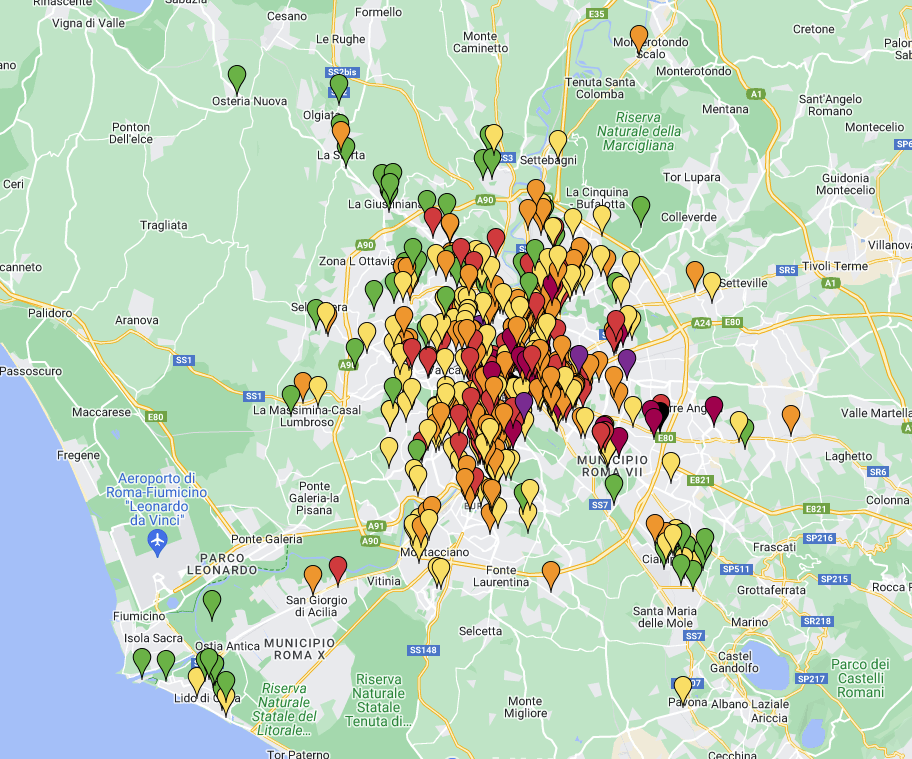Viewport: 912px width, 759px height.
Task: Click the leftmost green pin at Isola Sacra
Action: pos(142,661)
